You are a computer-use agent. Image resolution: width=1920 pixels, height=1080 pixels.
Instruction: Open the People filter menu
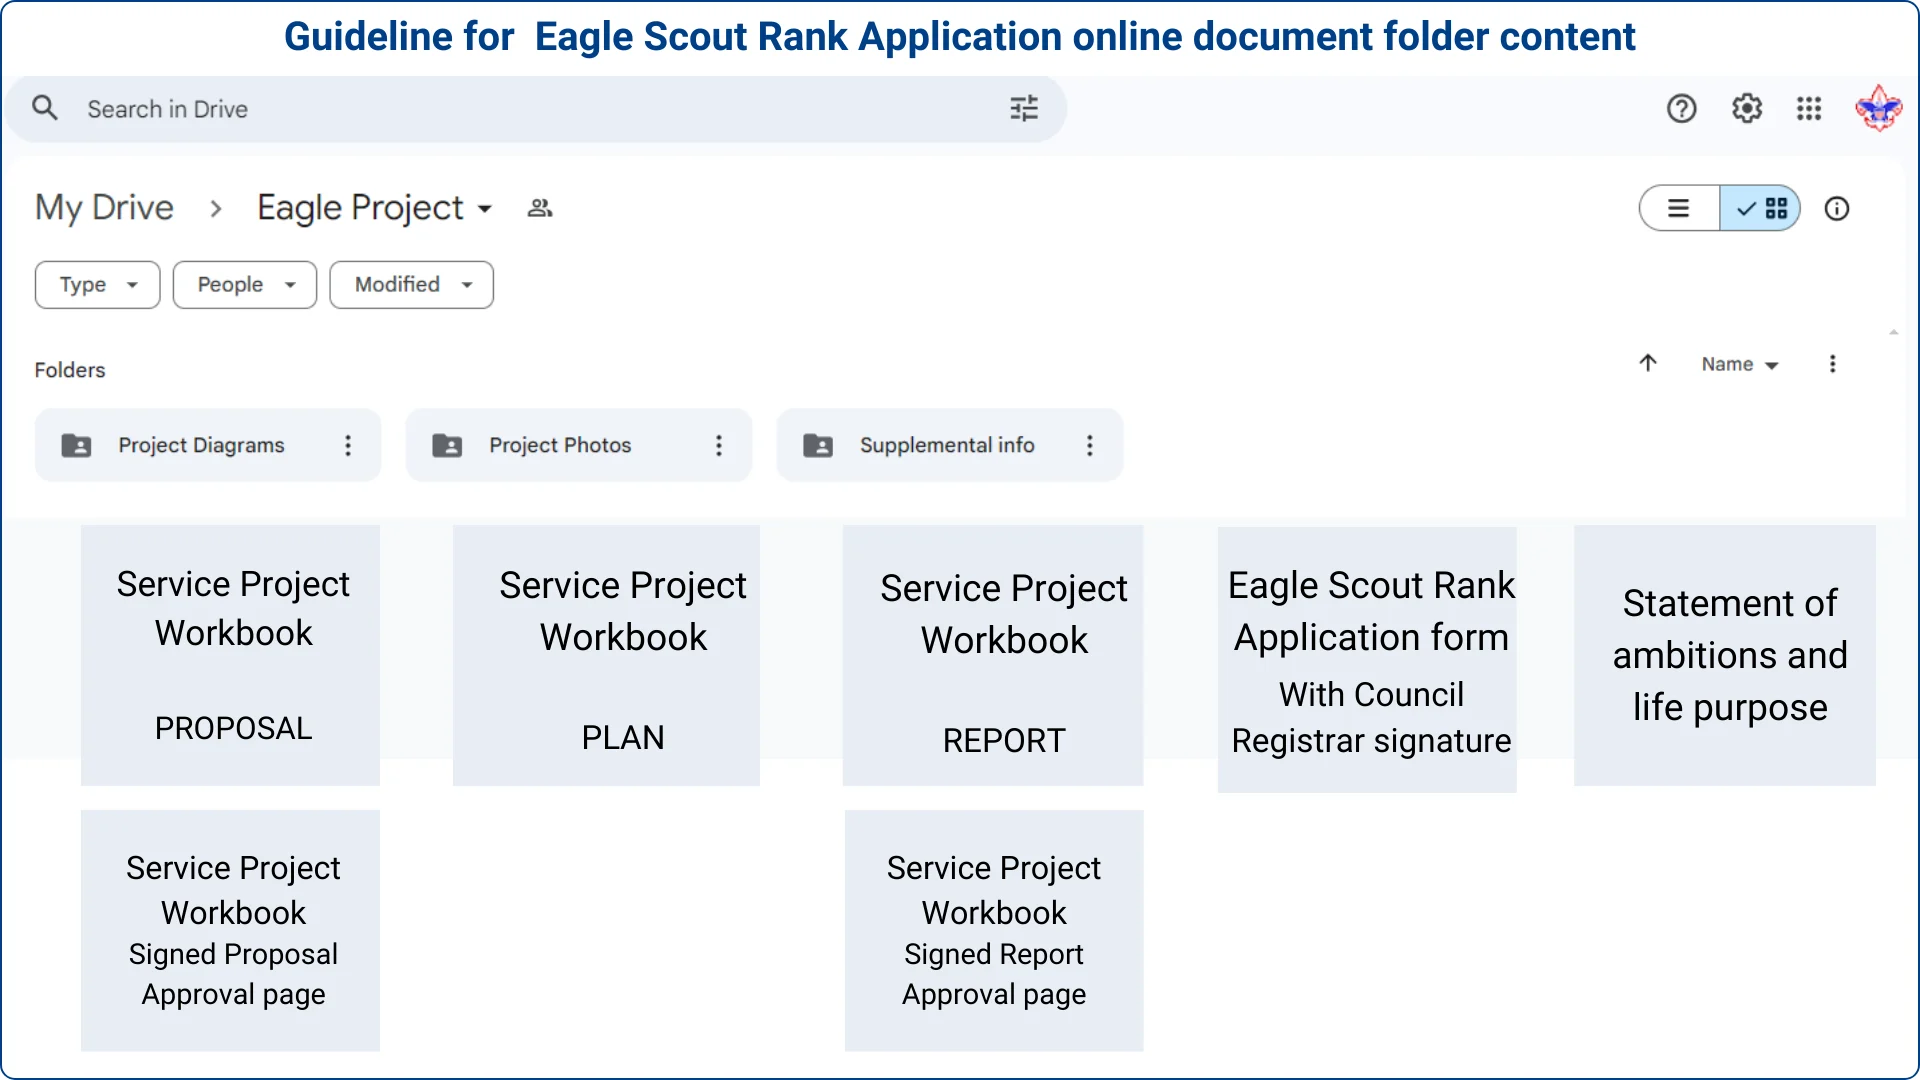click(x=244, y=284)
